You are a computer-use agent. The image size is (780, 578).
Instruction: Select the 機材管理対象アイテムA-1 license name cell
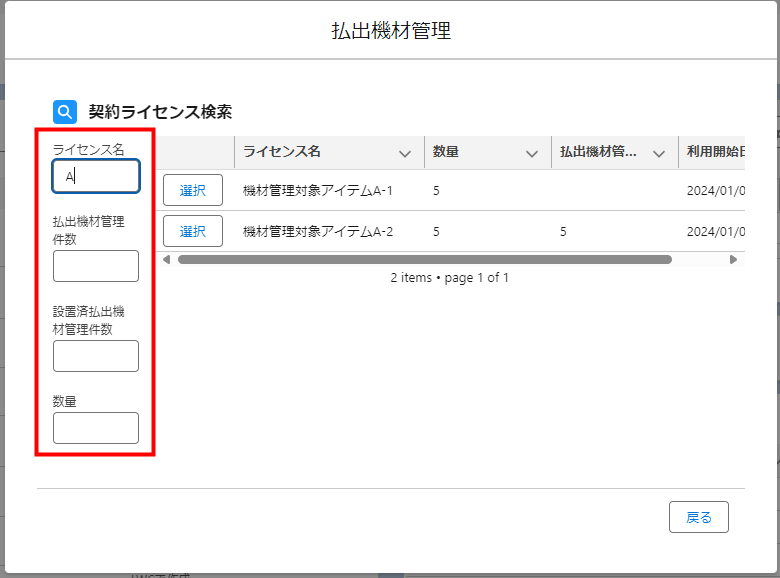point(318,190)
